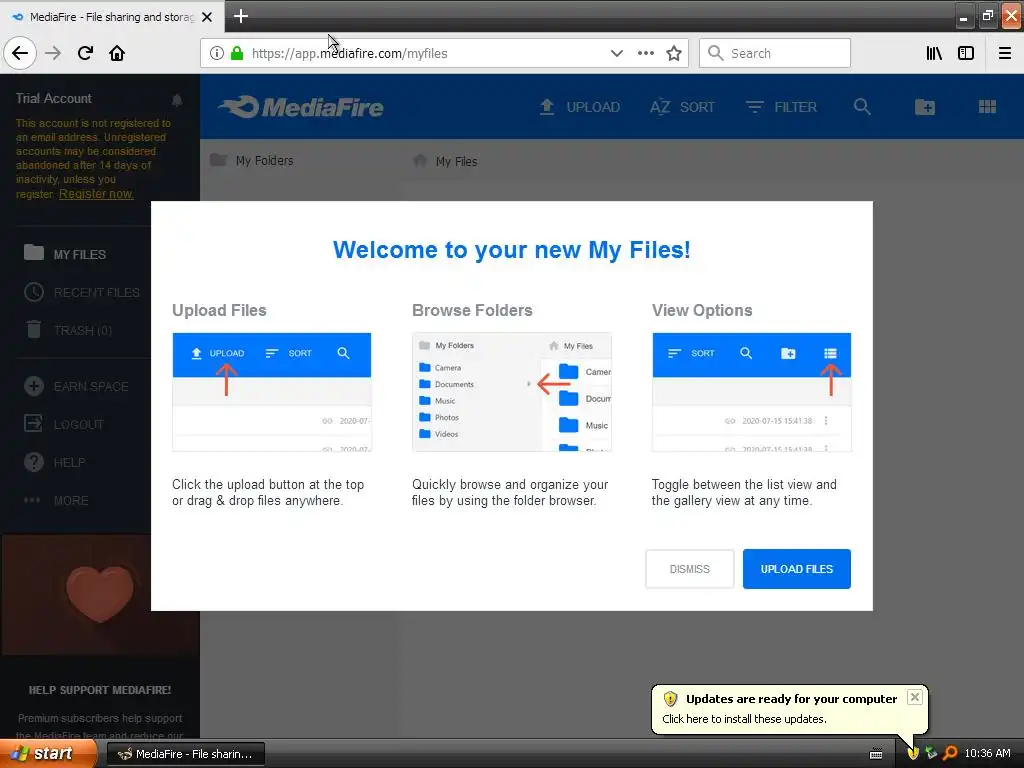Toggle the Firefox sidebar icon
The width and height of the screenshot is (1024, 768).
tap(966, 53)
